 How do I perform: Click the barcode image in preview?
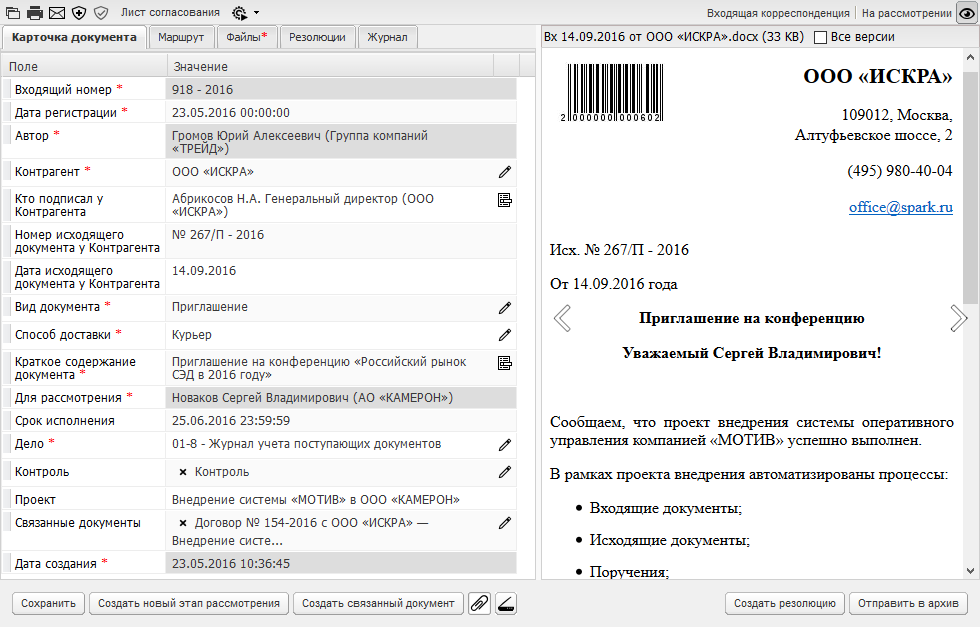click(x=611, y=93)
